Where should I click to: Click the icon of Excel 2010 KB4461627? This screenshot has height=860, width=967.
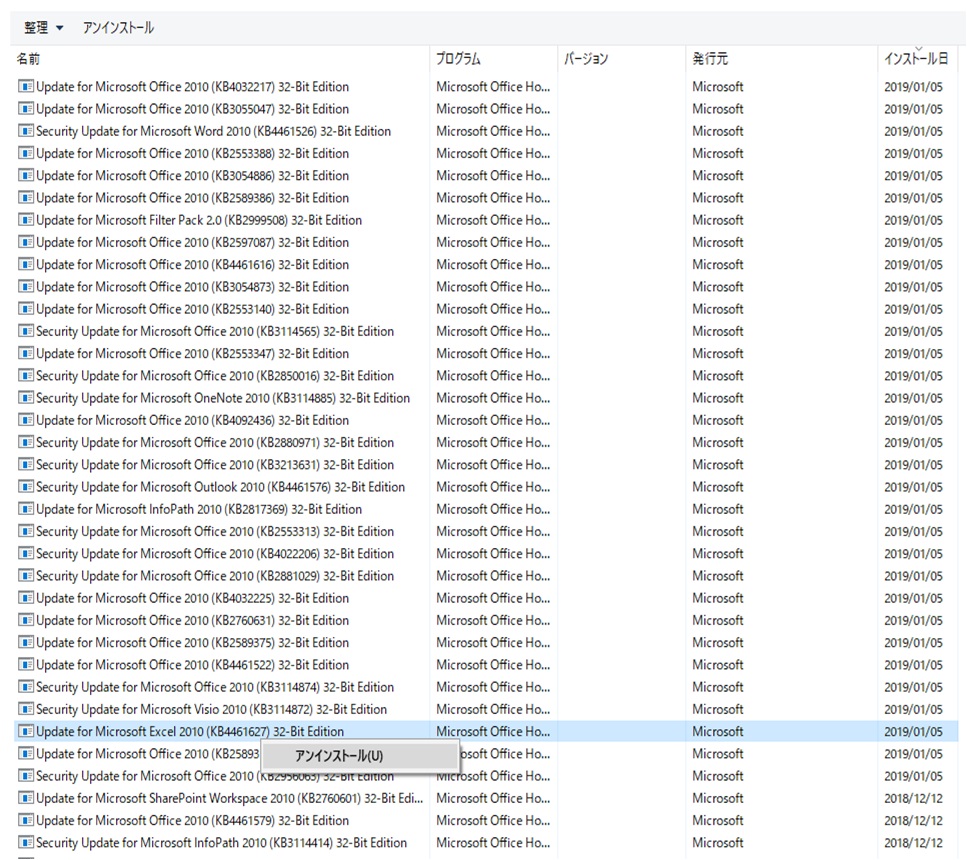click(x=26, y=731)
